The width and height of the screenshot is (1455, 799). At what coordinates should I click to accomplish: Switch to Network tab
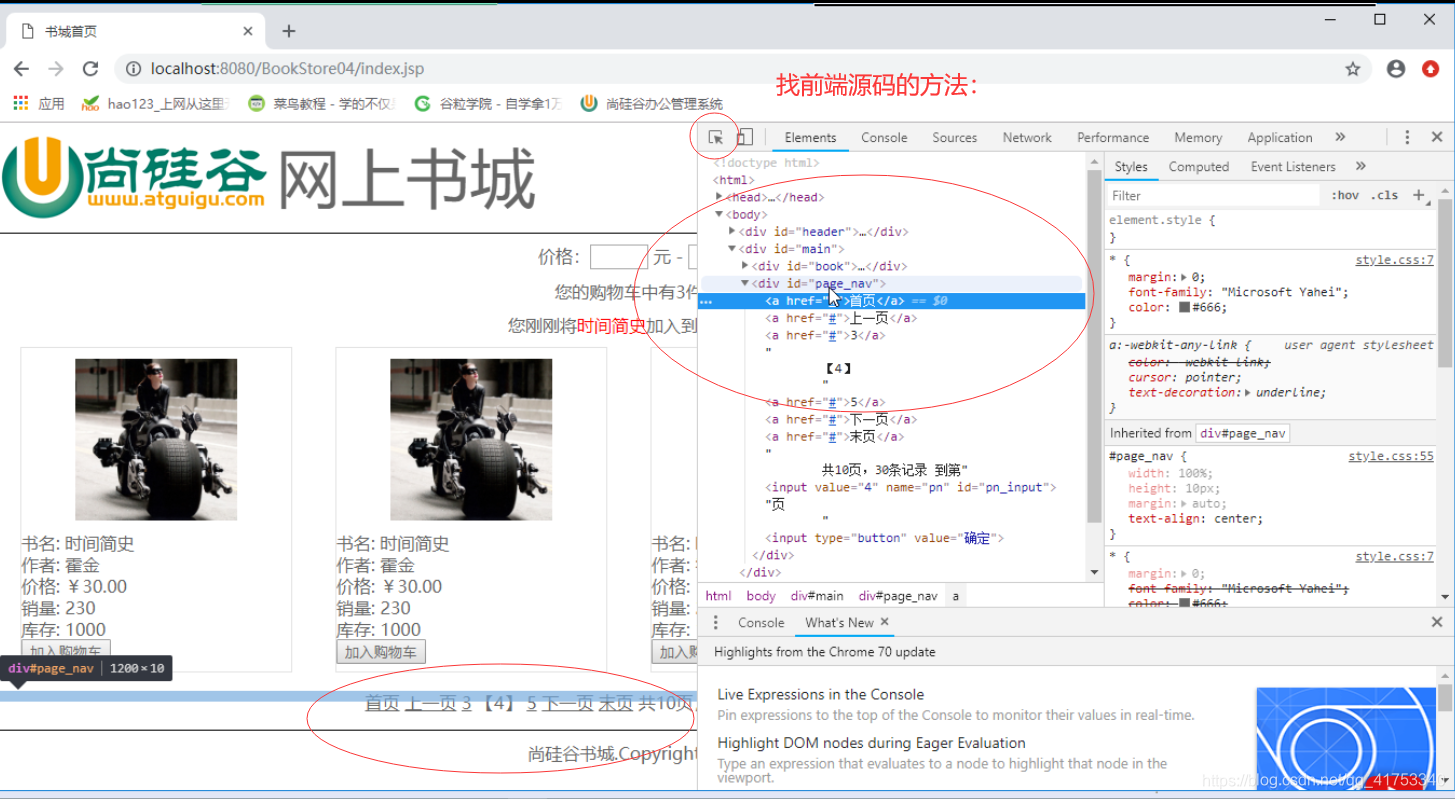tap(1027, 138)
